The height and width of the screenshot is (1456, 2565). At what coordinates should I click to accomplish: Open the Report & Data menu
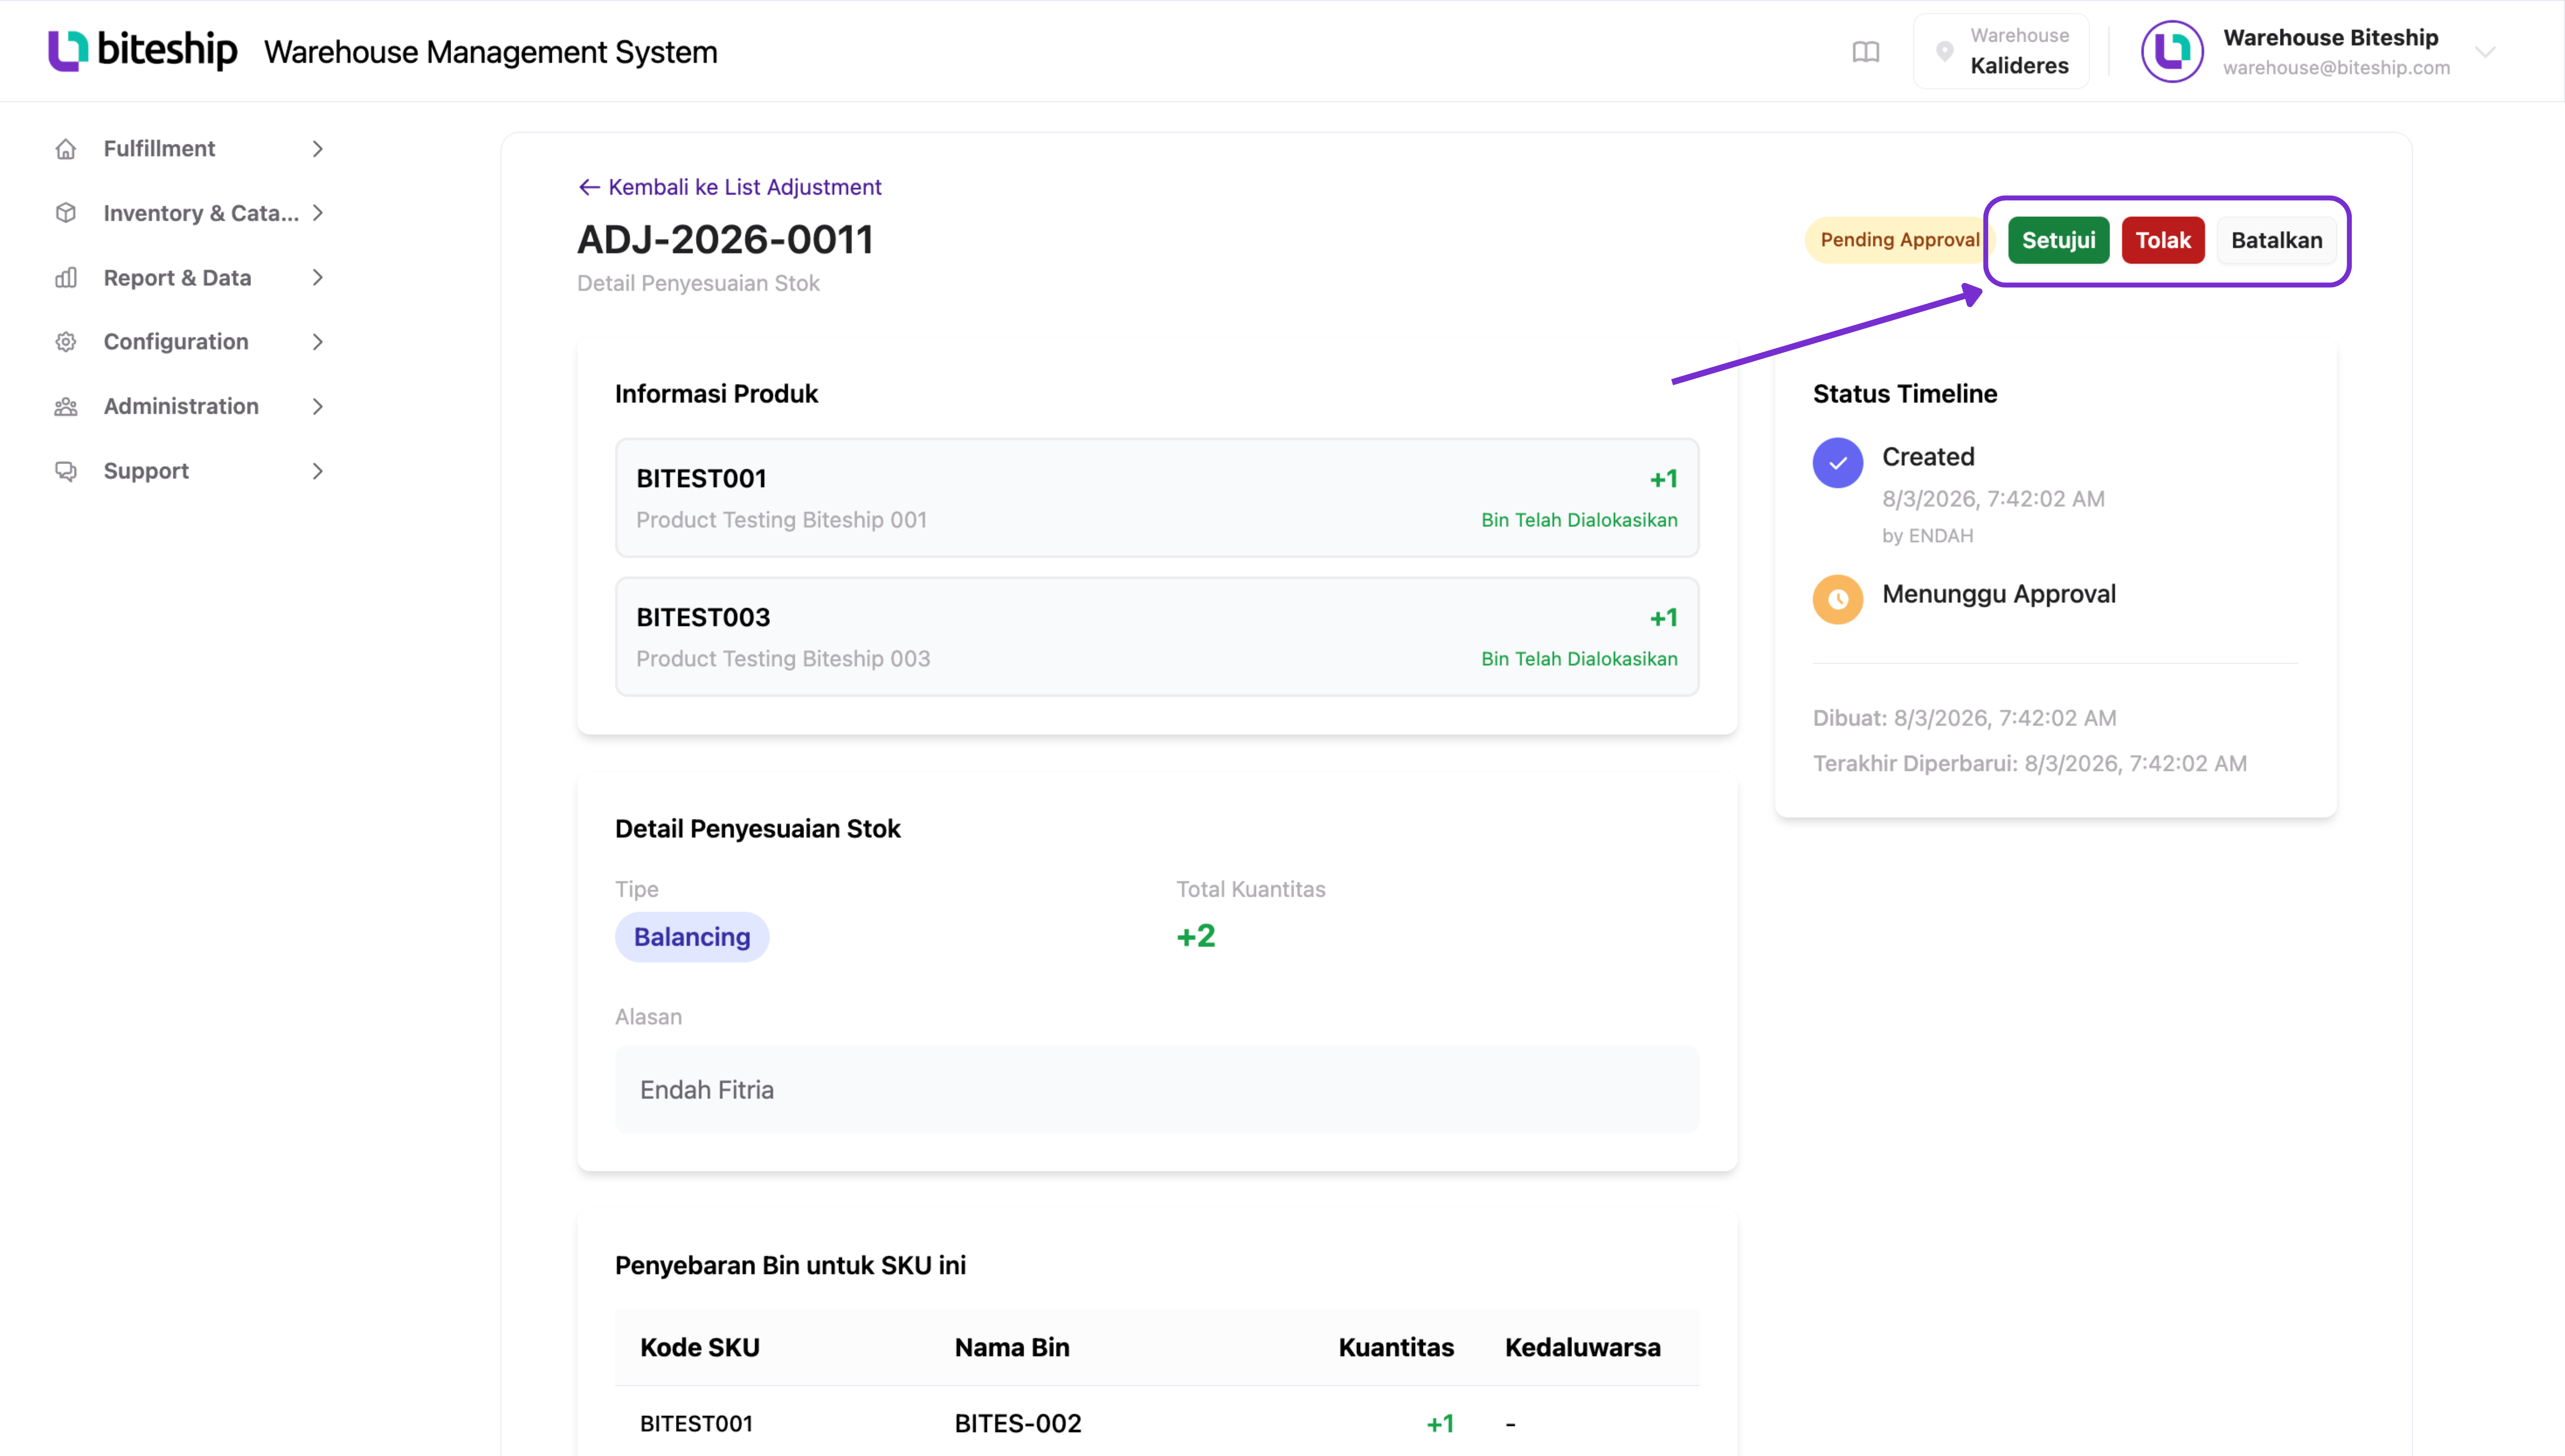[190, 278]
